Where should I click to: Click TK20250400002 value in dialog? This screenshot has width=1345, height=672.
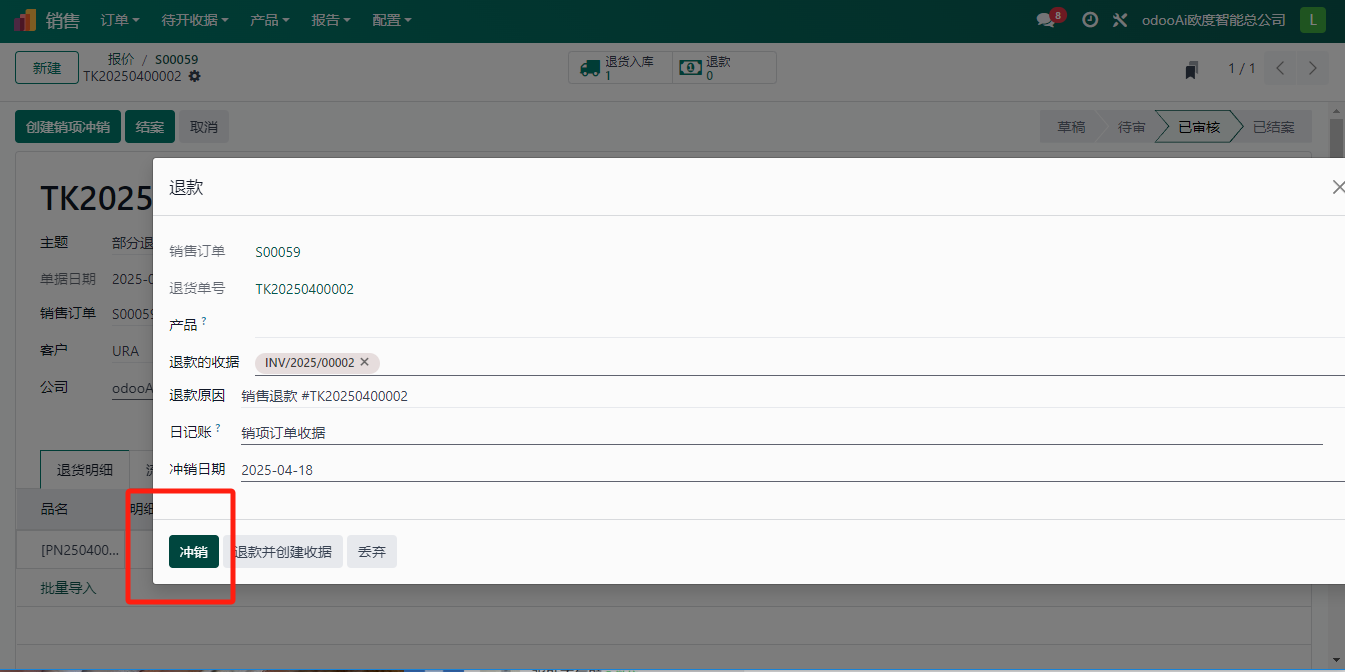point(305,289)
